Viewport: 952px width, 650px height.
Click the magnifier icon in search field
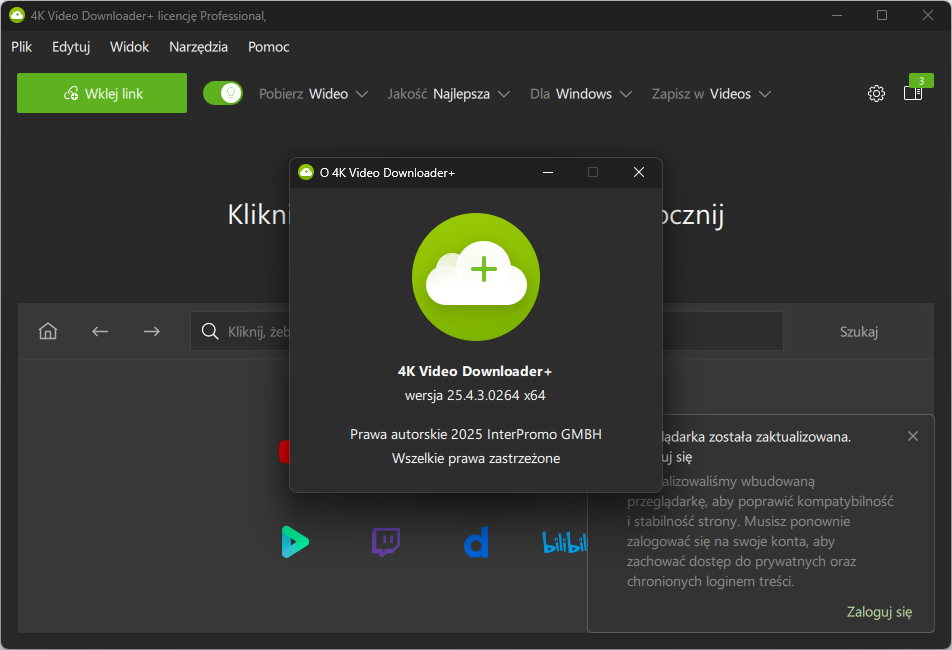coord(210,331)
